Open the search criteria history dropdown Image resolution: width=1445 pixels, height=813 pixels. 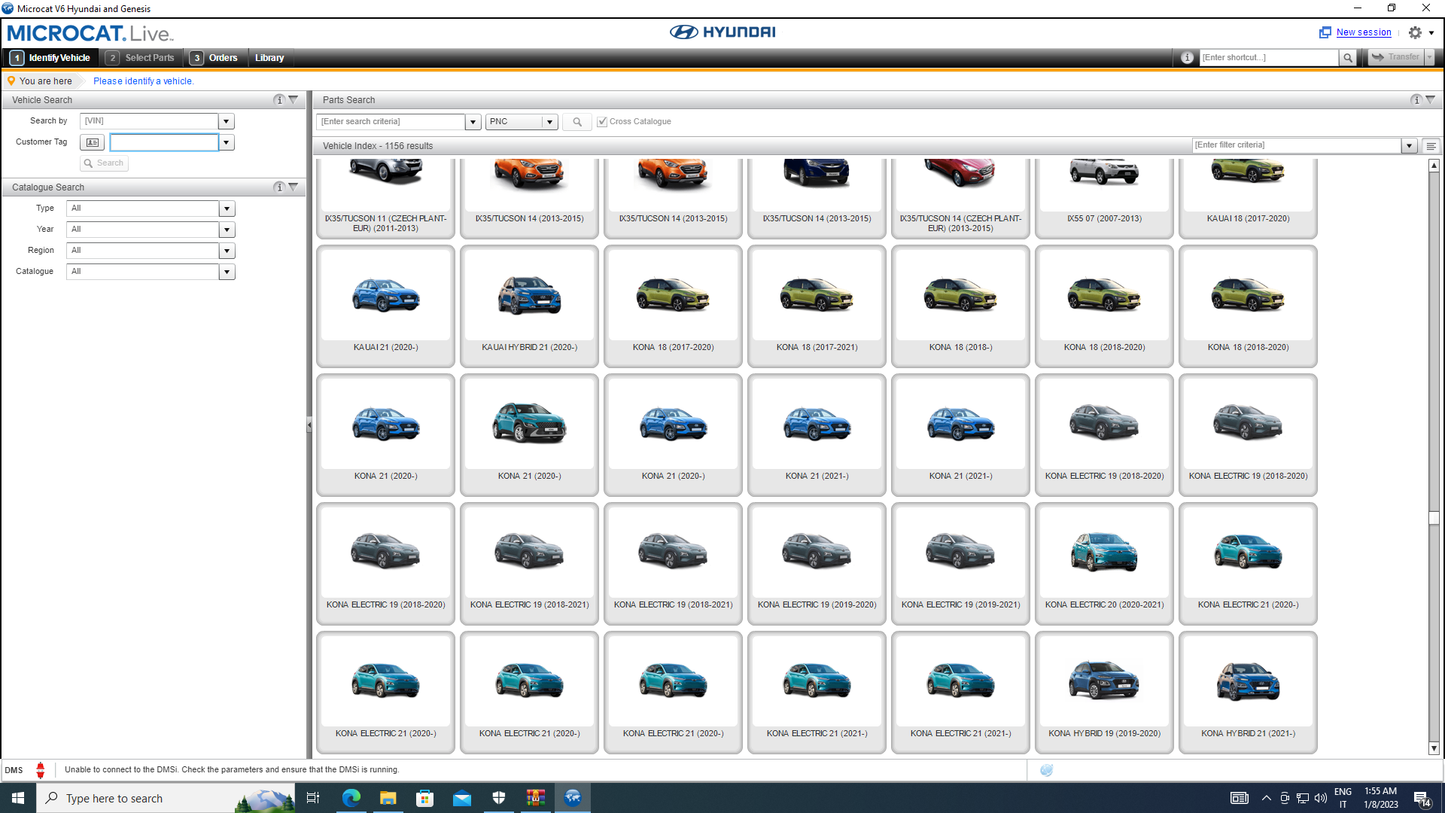(x=473, y=122)
